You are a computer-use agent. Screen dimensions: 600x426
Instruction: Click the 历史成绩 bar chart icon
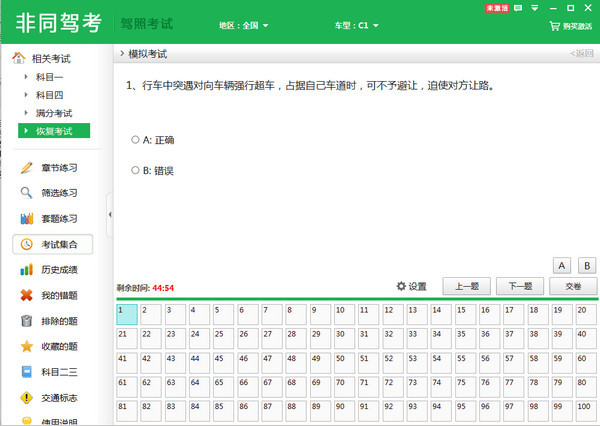(x=26, y=270)
